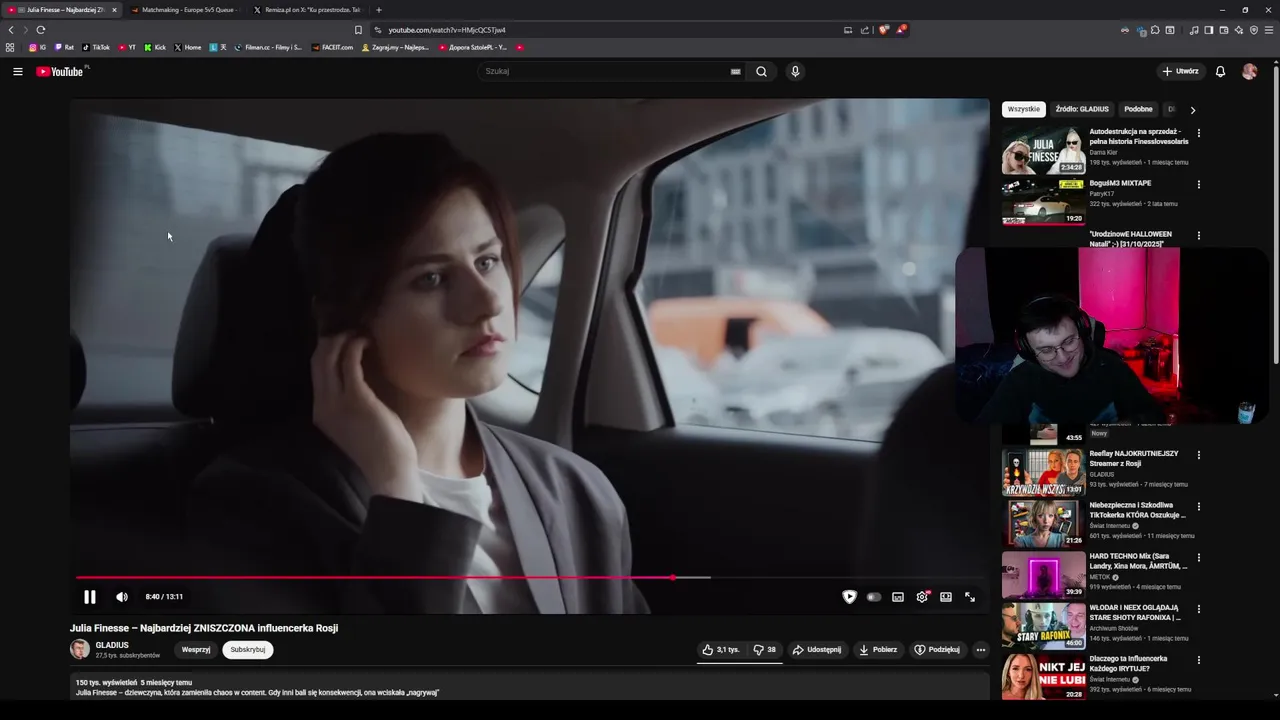Open browser main menu hamburger

pyautogui.click(x=1269, y=30)
